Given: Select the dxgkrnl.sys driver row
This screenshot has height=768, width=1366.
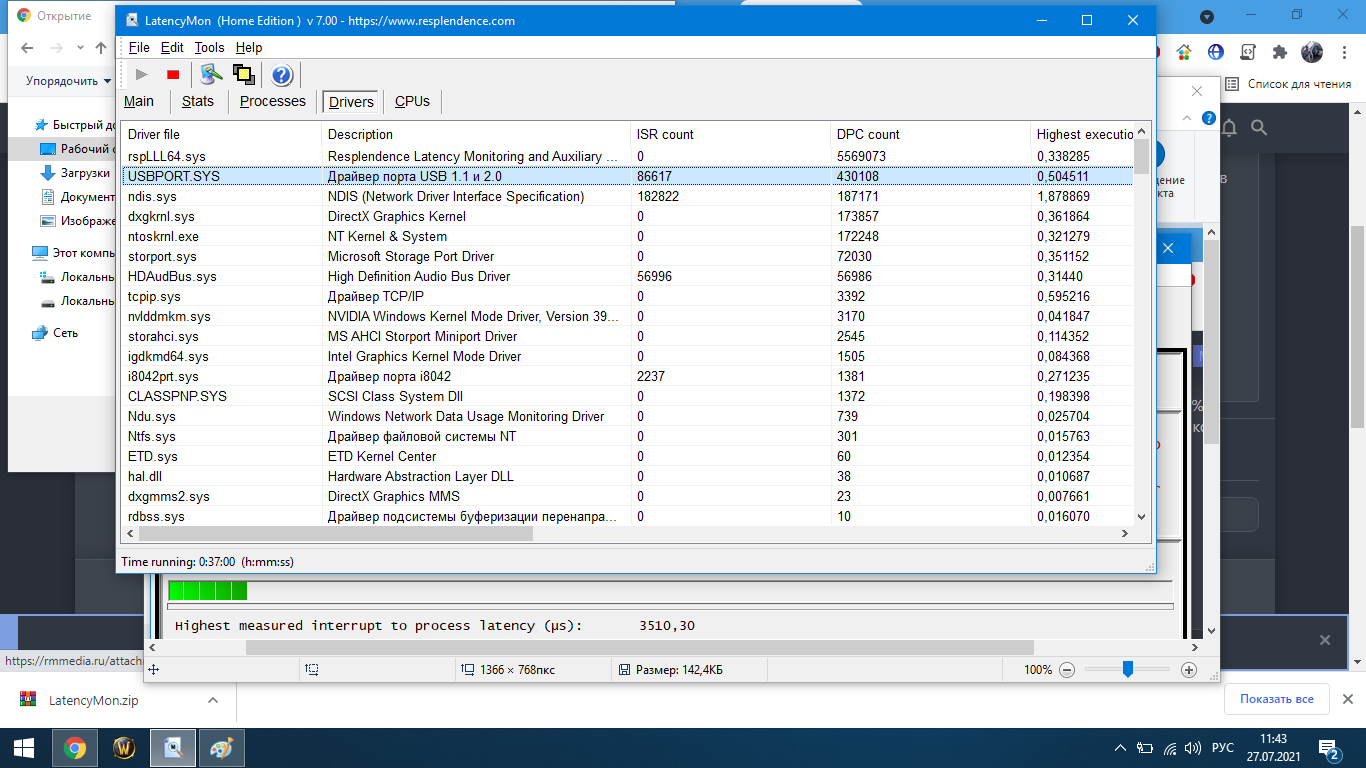Looking at the screenshot, I should click(x=628, y=216).
